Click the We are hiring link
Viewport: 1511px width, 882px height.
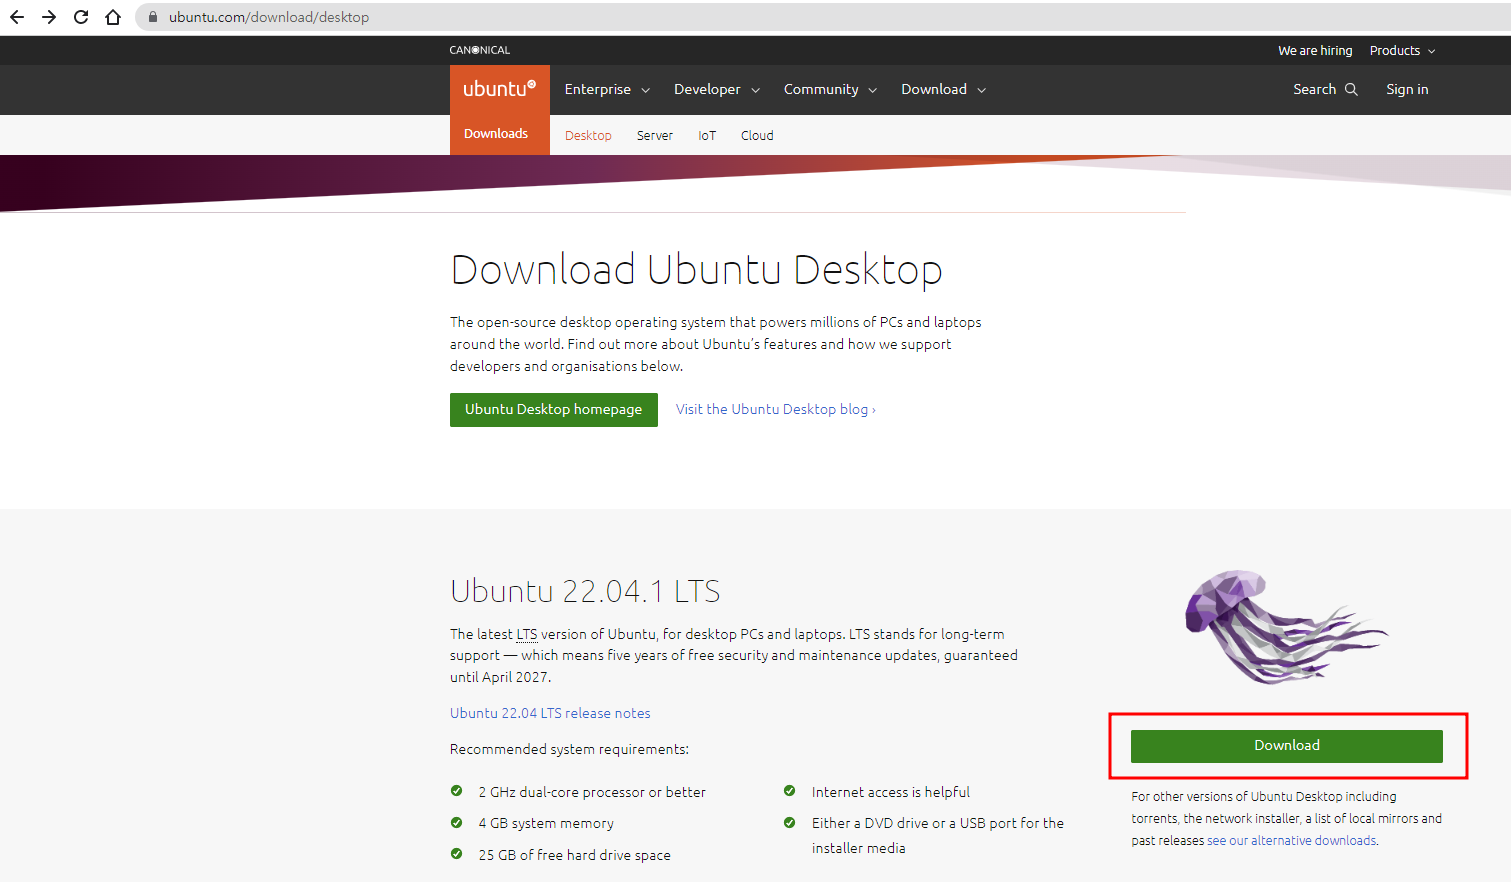coord(1315,50)
